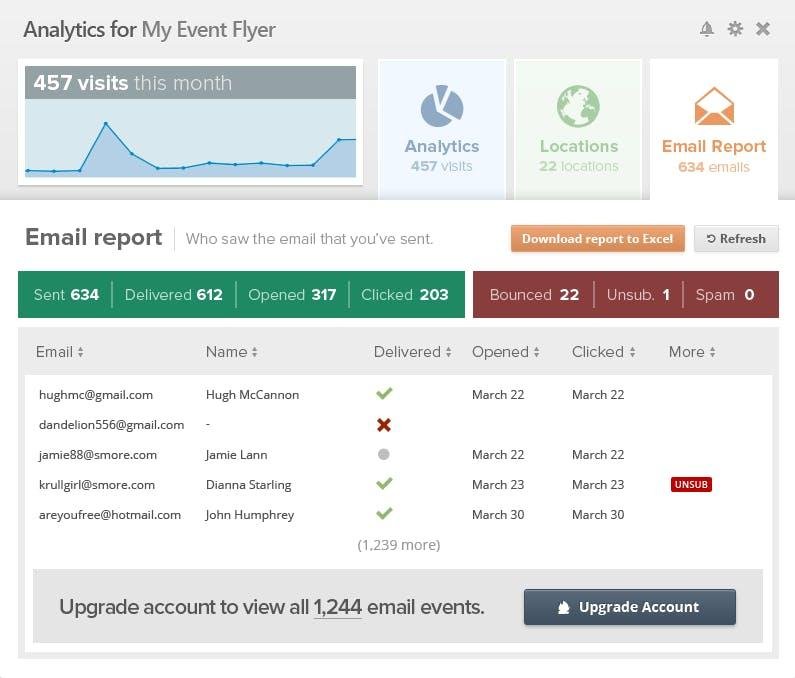Sort by Clicked column
The width and height of the screenshot is (795, 678).
click(x=603, y=352)
